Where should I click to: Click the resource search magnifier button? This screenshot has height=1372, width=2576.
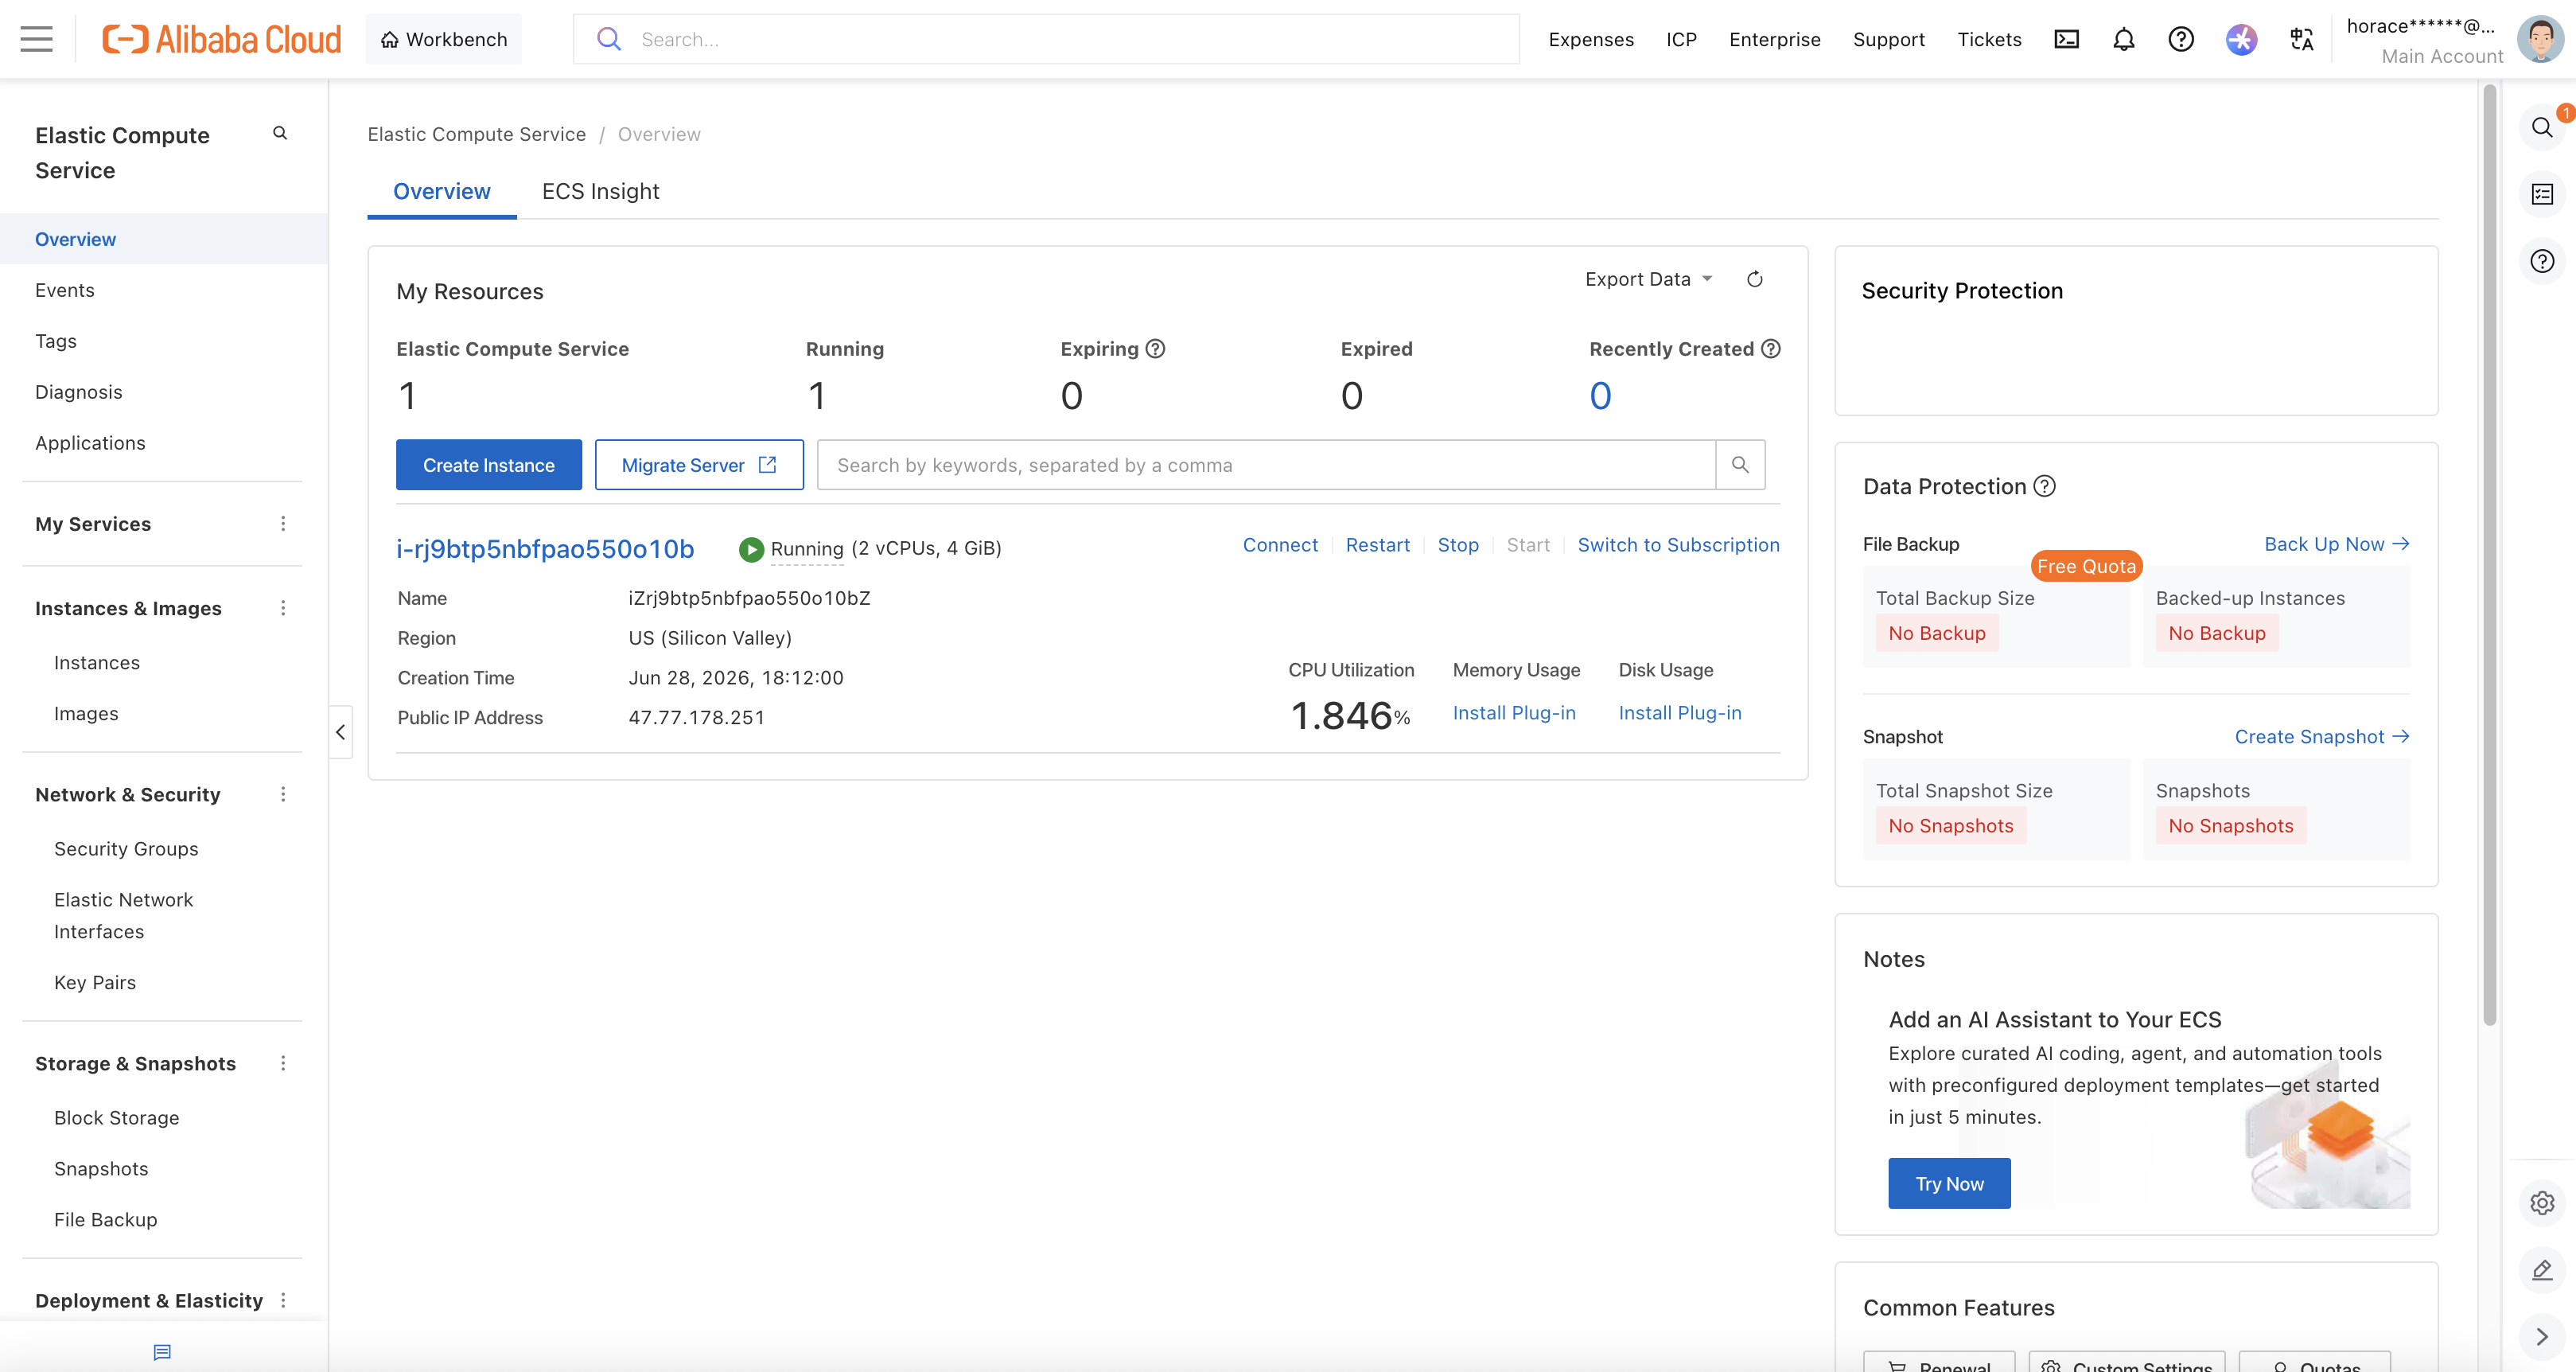(x=1740, y=465)
